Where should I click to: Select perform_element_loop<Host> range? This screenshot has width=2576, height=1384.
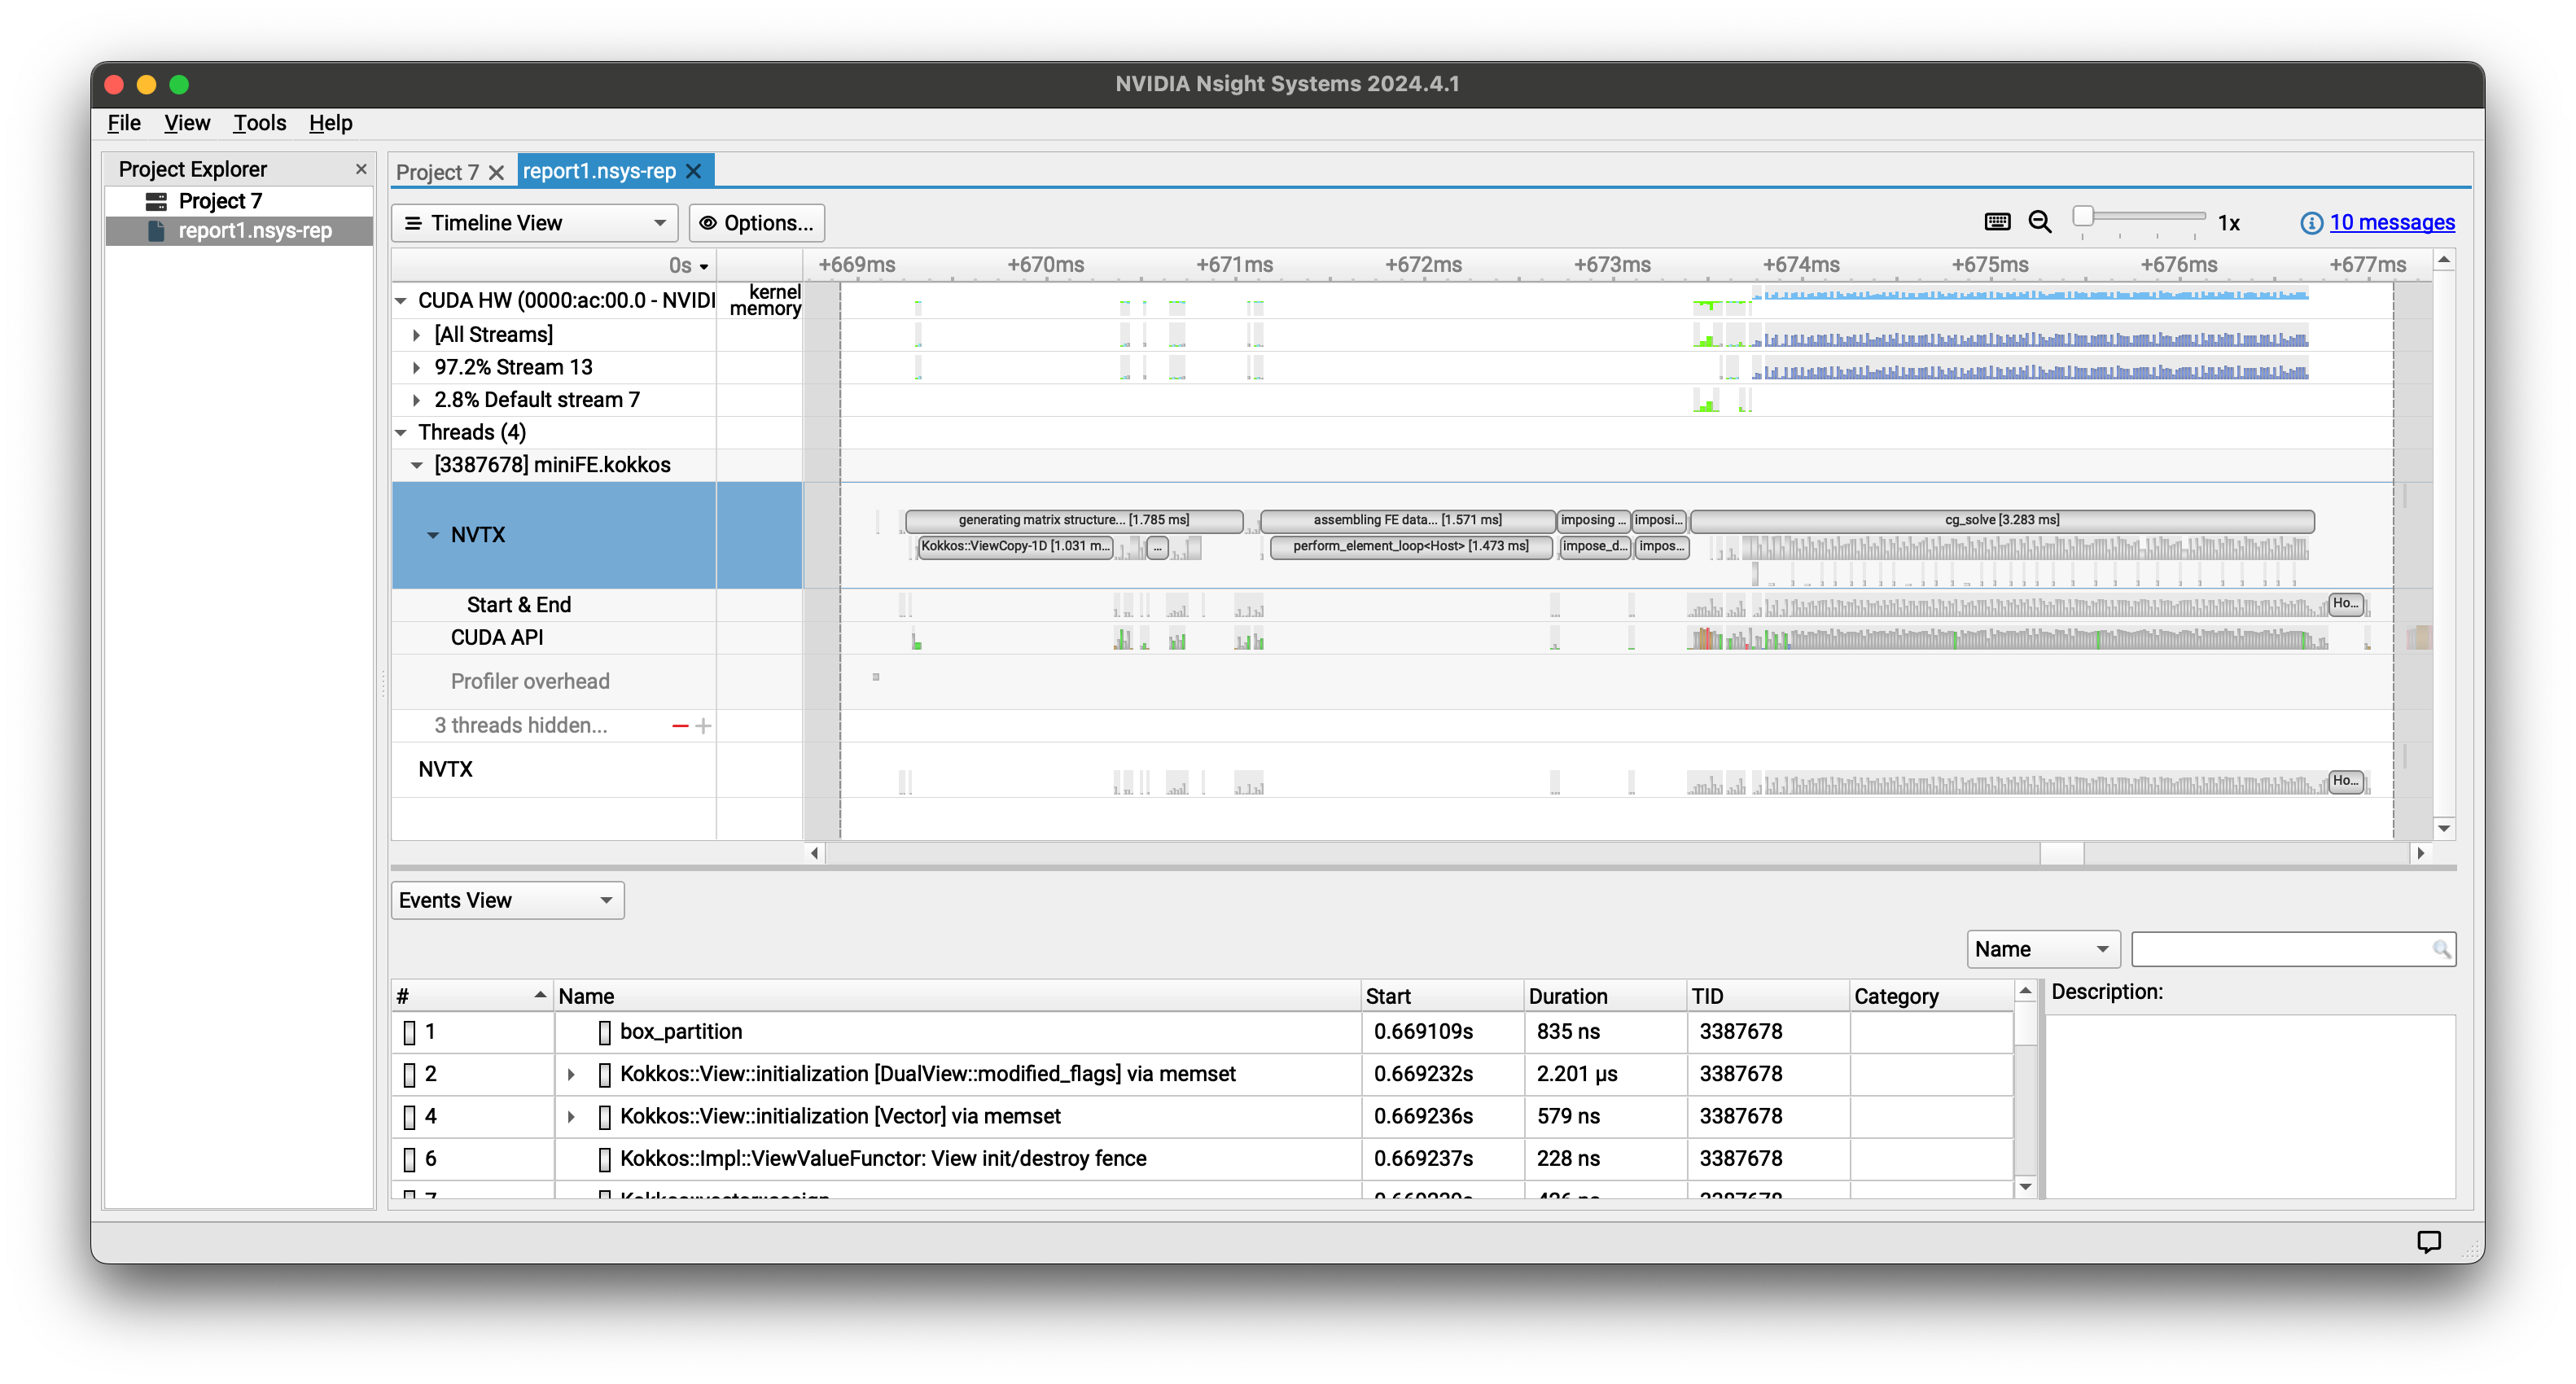click(x=1410, y=546)
